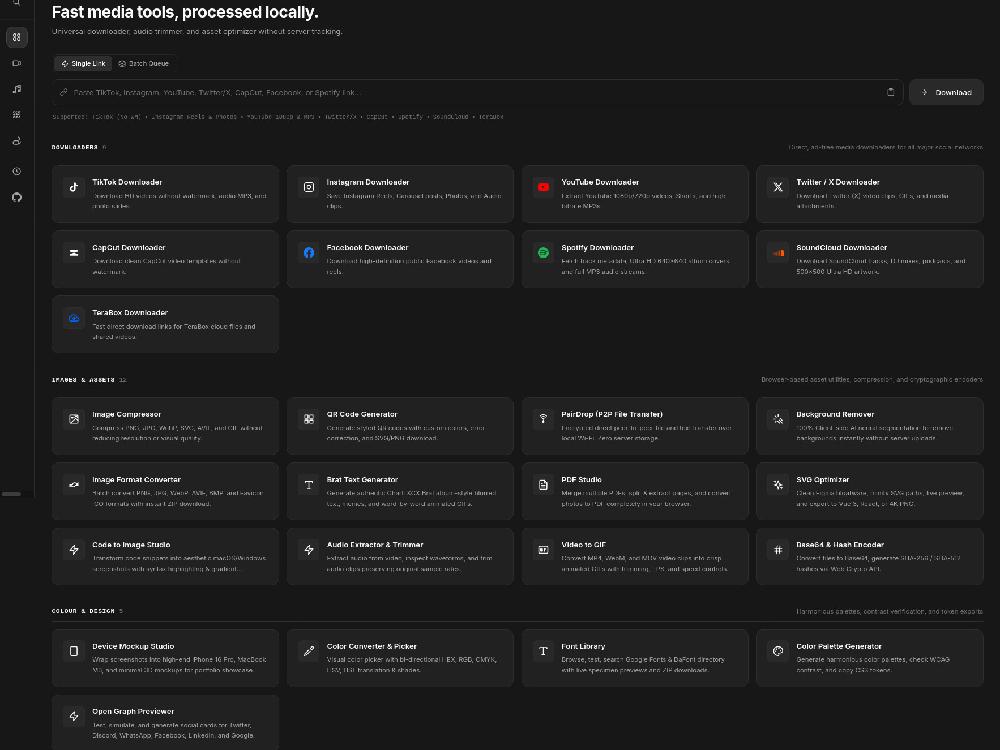Viewport: 1000px width, 750px height.
Task: Click the Download button
Action: tap(946, 92)
